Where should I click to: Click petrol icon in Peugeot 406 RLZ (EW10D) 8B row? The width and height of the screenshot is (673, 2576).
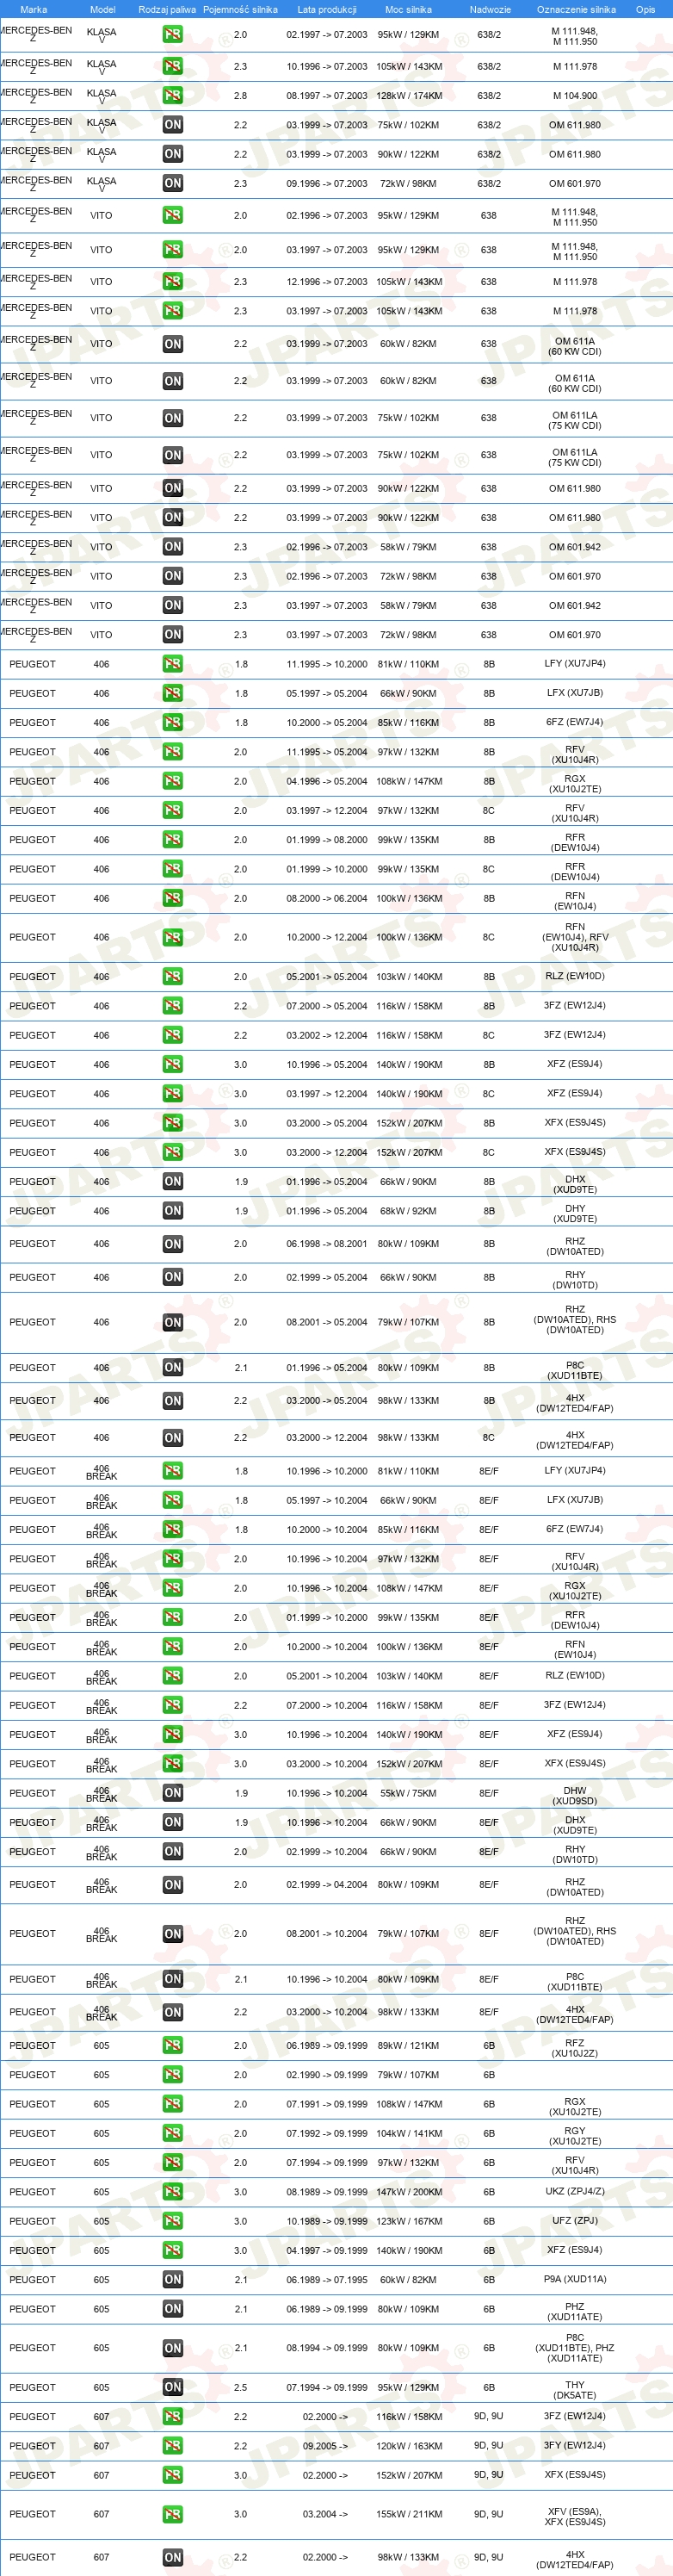[172, 977]
